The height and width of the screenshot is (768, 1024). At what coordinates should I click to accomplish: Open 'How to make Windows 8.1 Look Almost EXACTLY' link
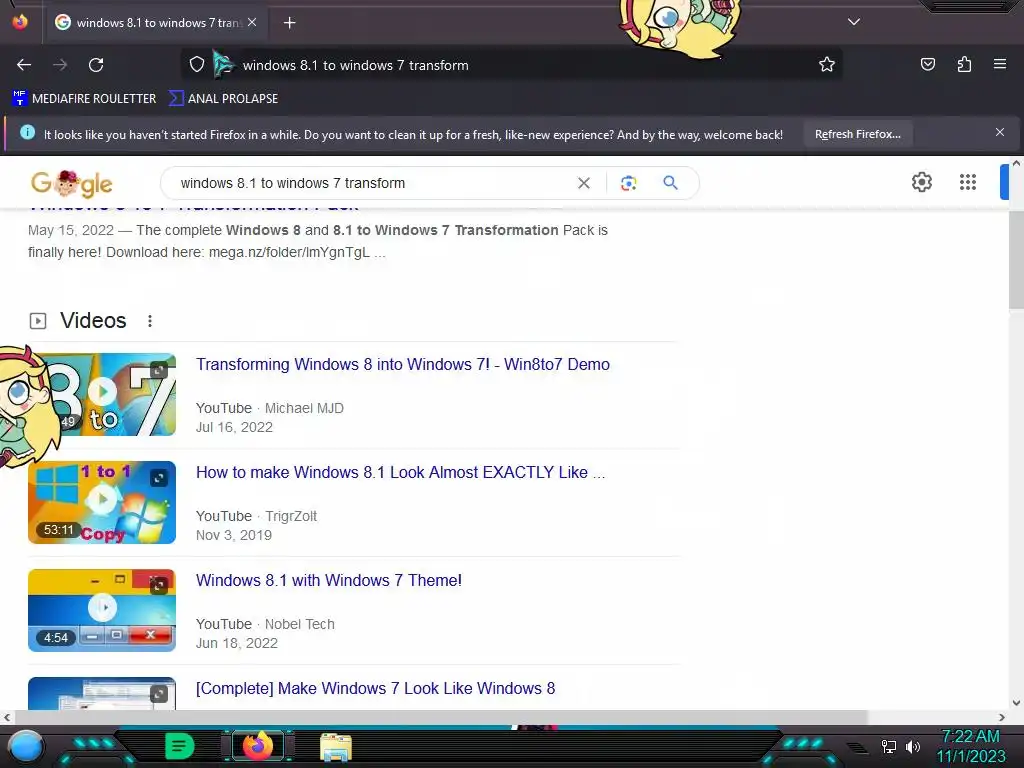pyautogui.click(x=400, y=472)
